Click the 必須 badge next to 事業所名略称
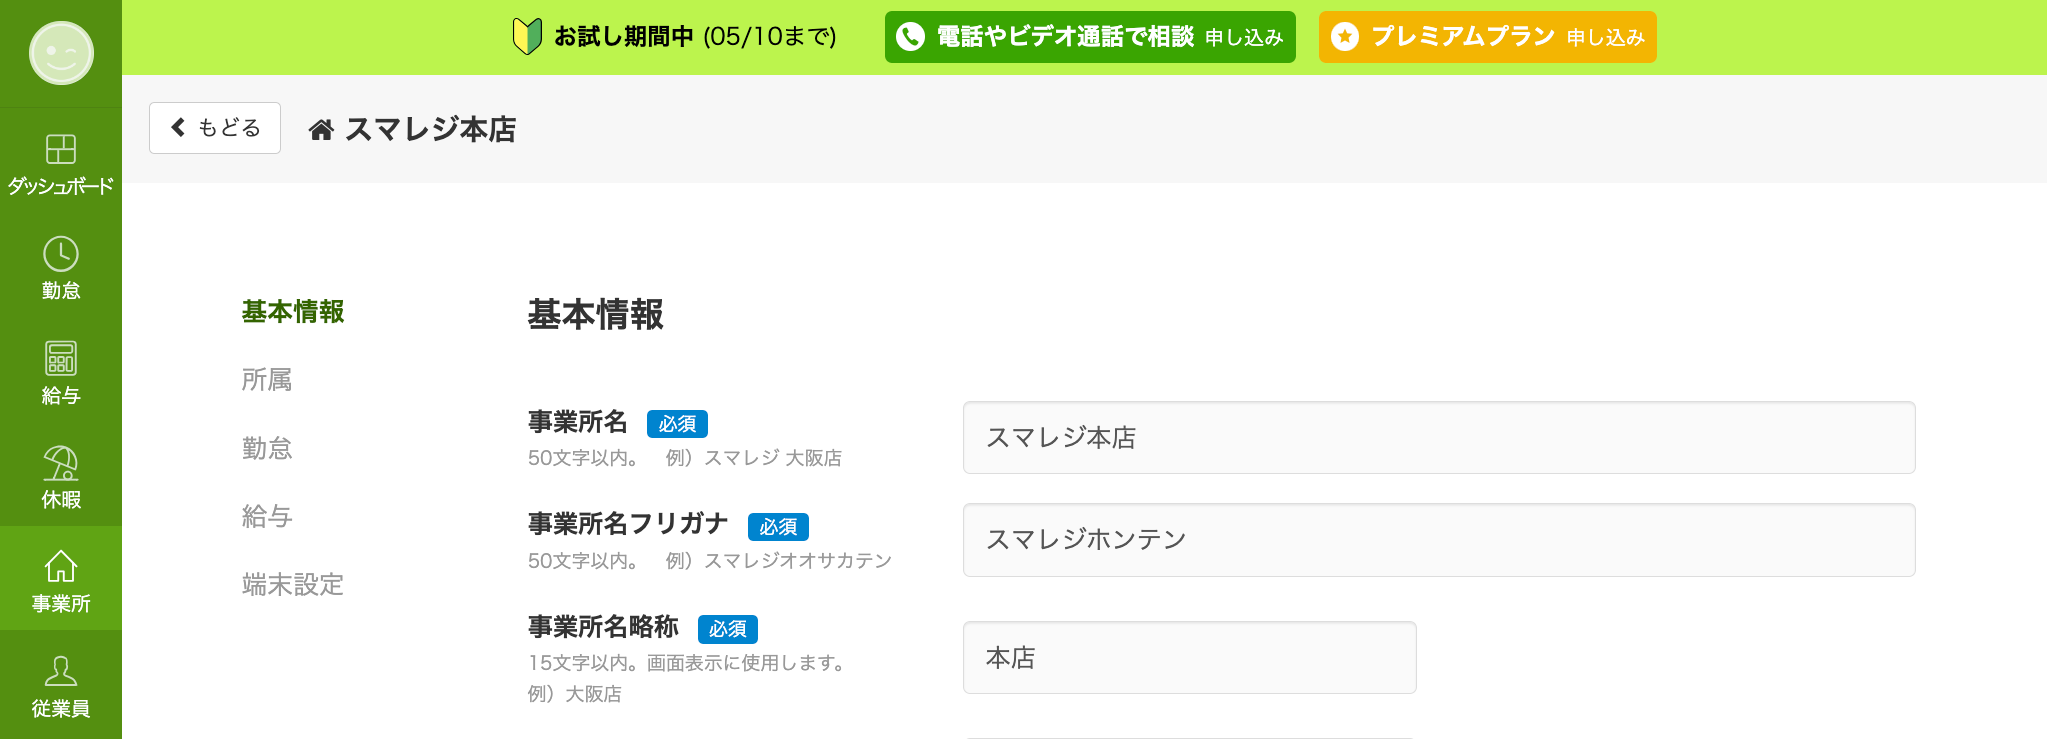 coord(728,629)
